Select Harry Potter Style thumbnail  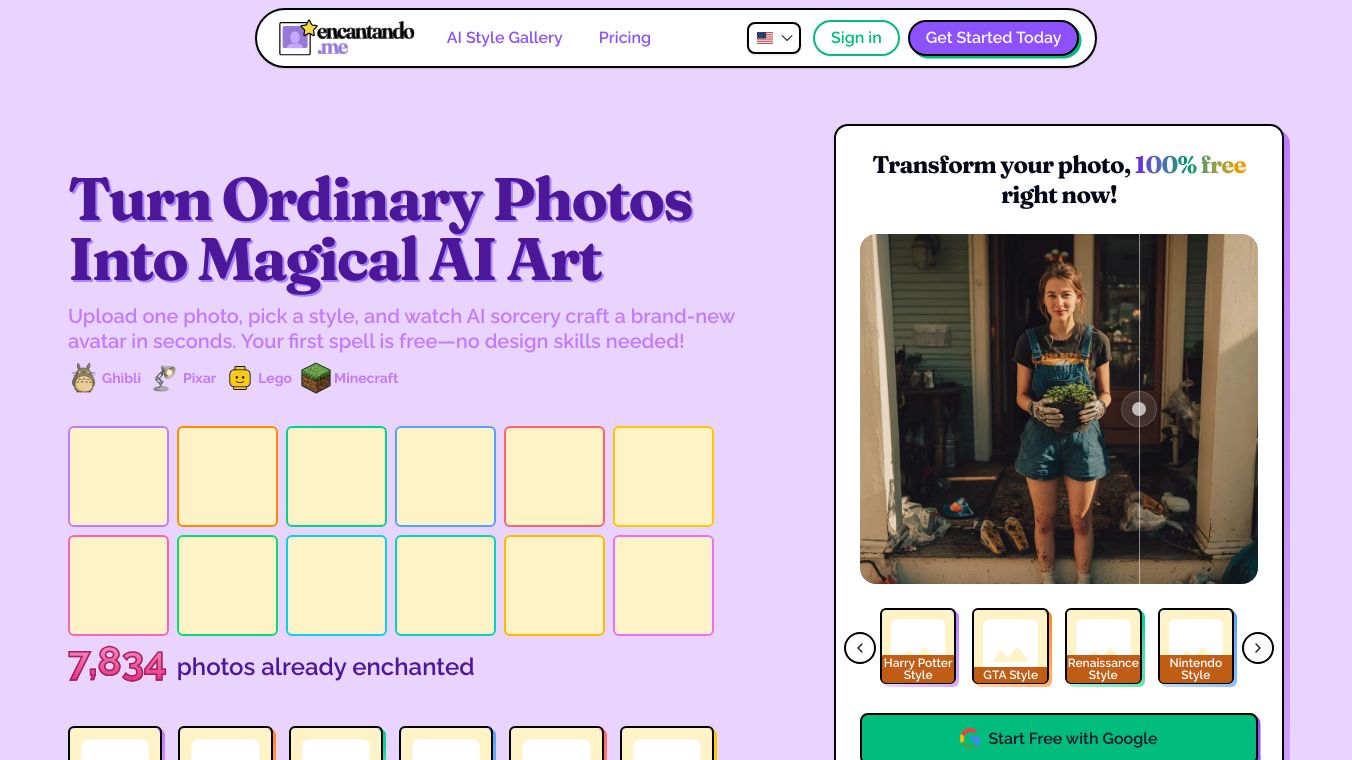coord(918,646)
